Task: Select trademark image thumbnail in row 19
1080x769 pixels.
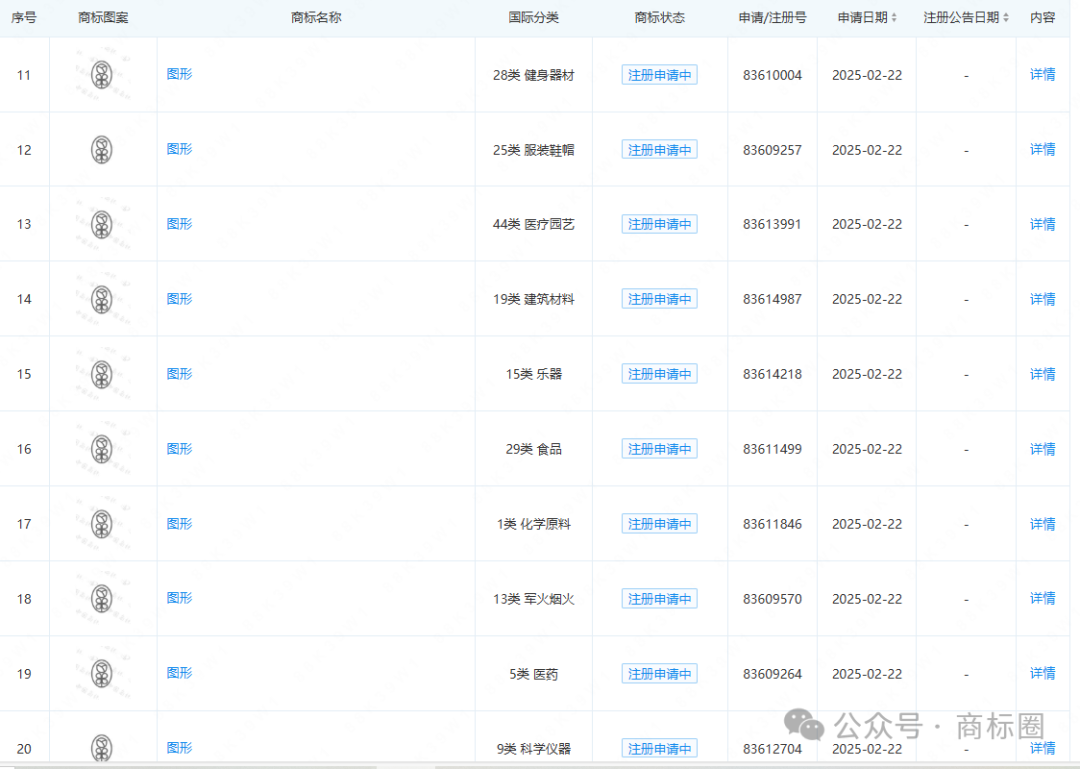Action: (102, 674)
